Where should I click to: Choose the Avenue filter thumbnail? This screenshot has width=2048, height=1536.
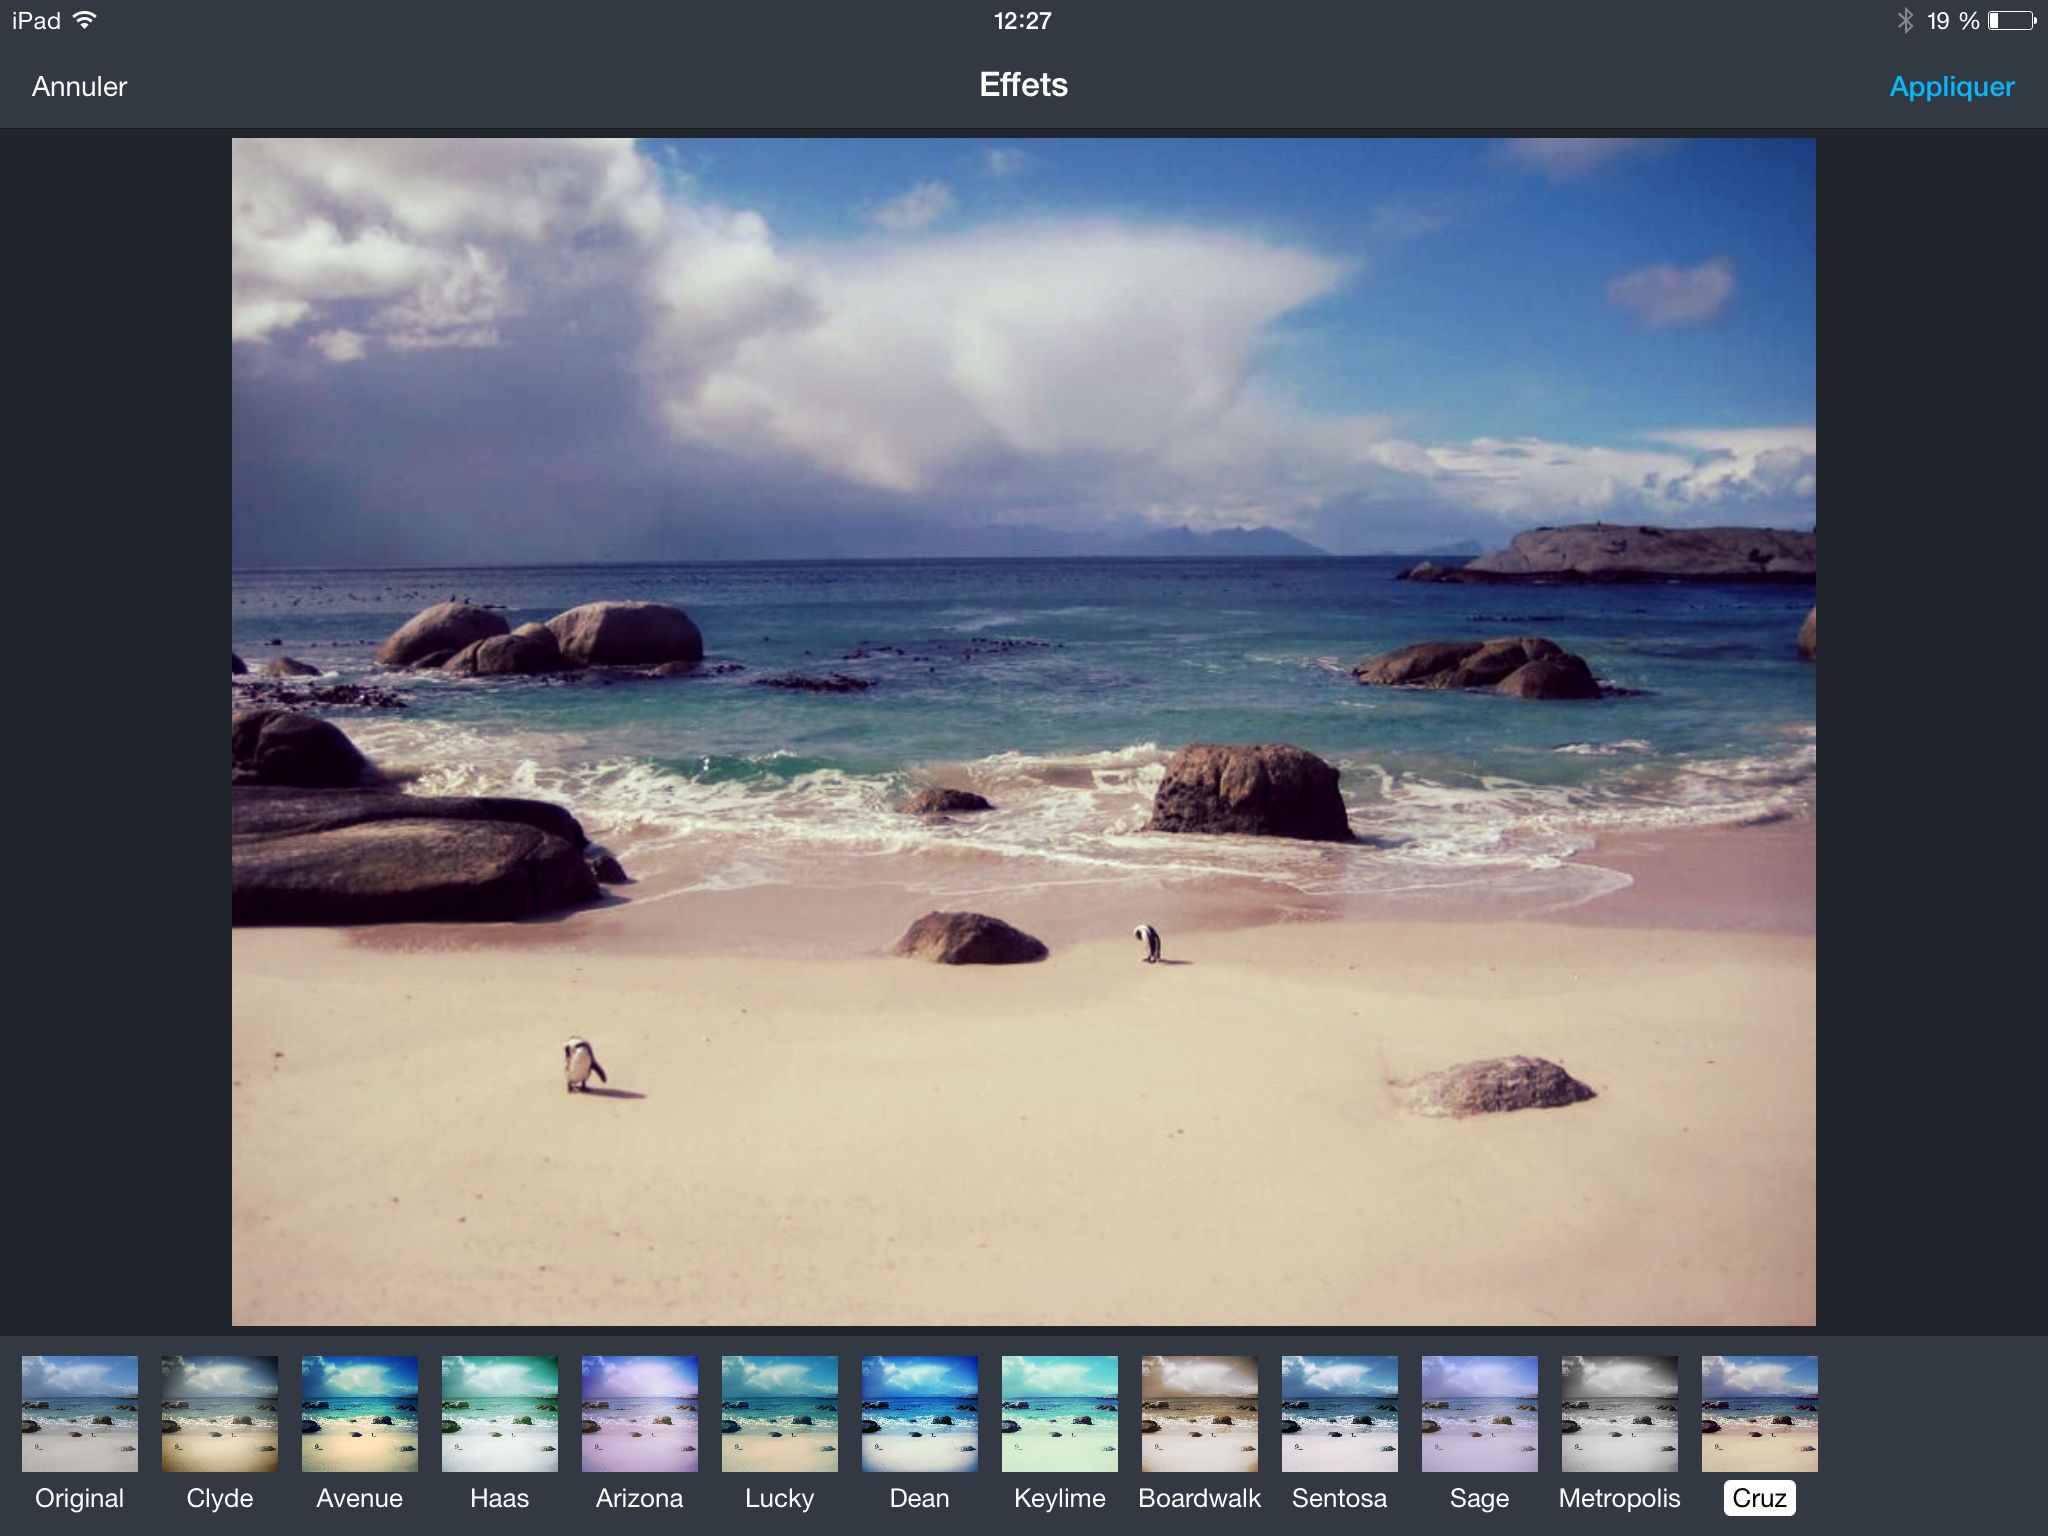point(360,1413)
